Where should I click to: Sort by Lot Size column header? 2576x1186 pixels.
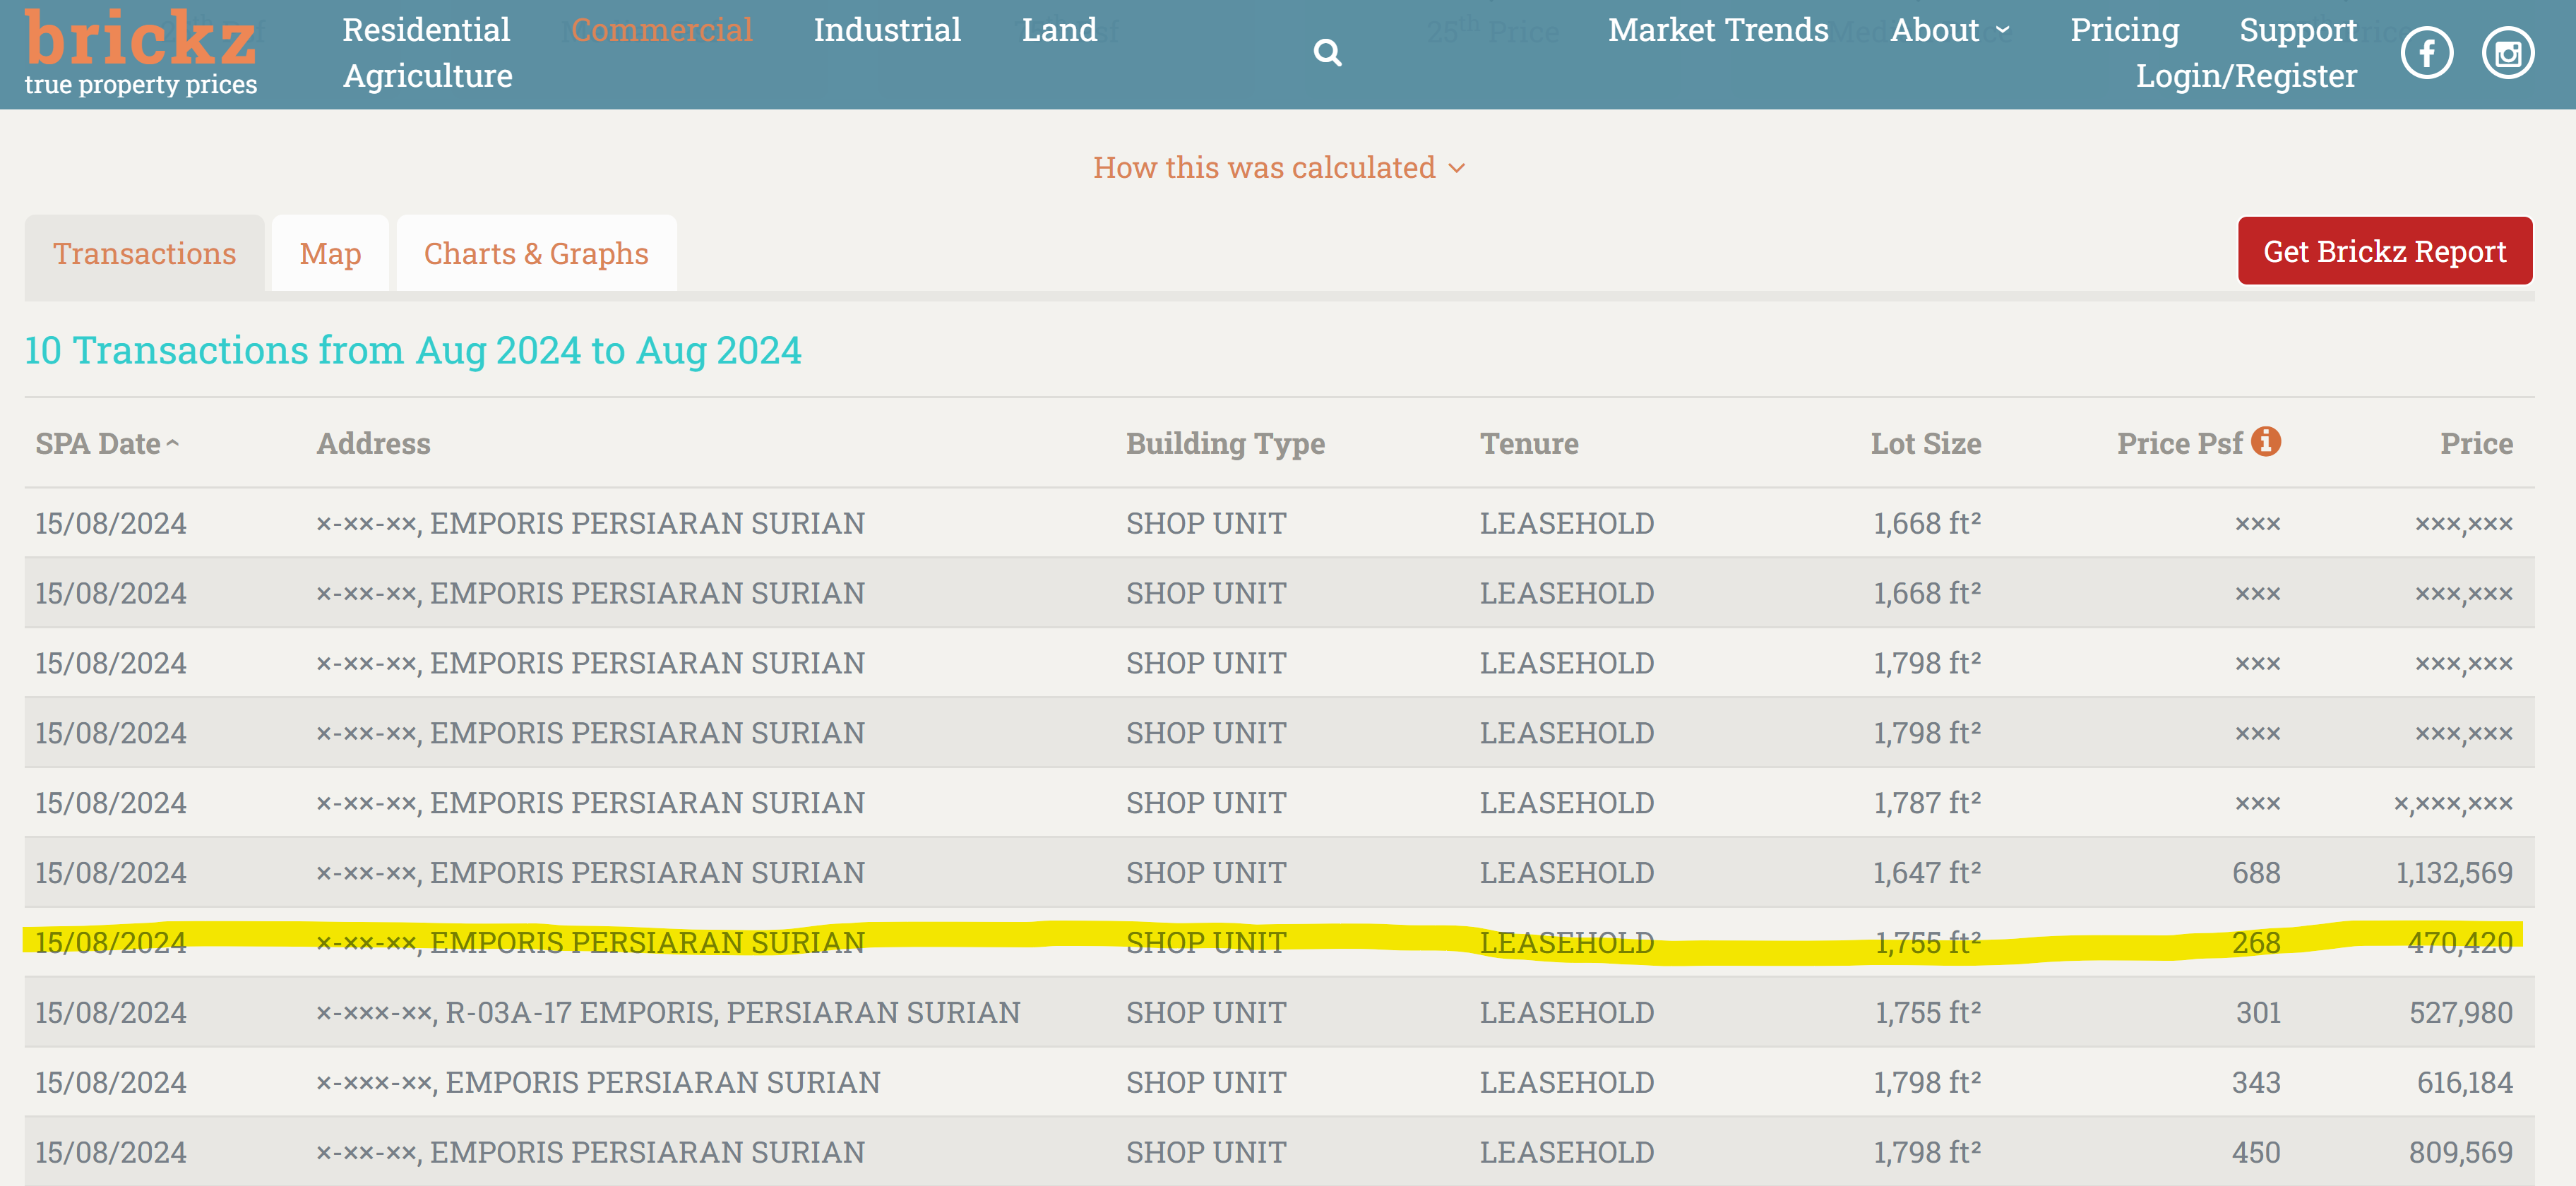1925,443
